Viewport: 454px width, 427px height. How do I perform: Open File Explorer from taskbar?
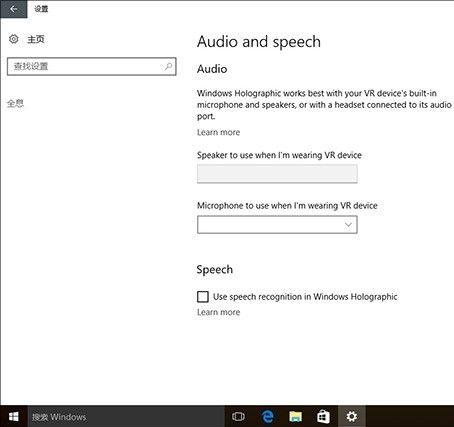click(295, 416)
